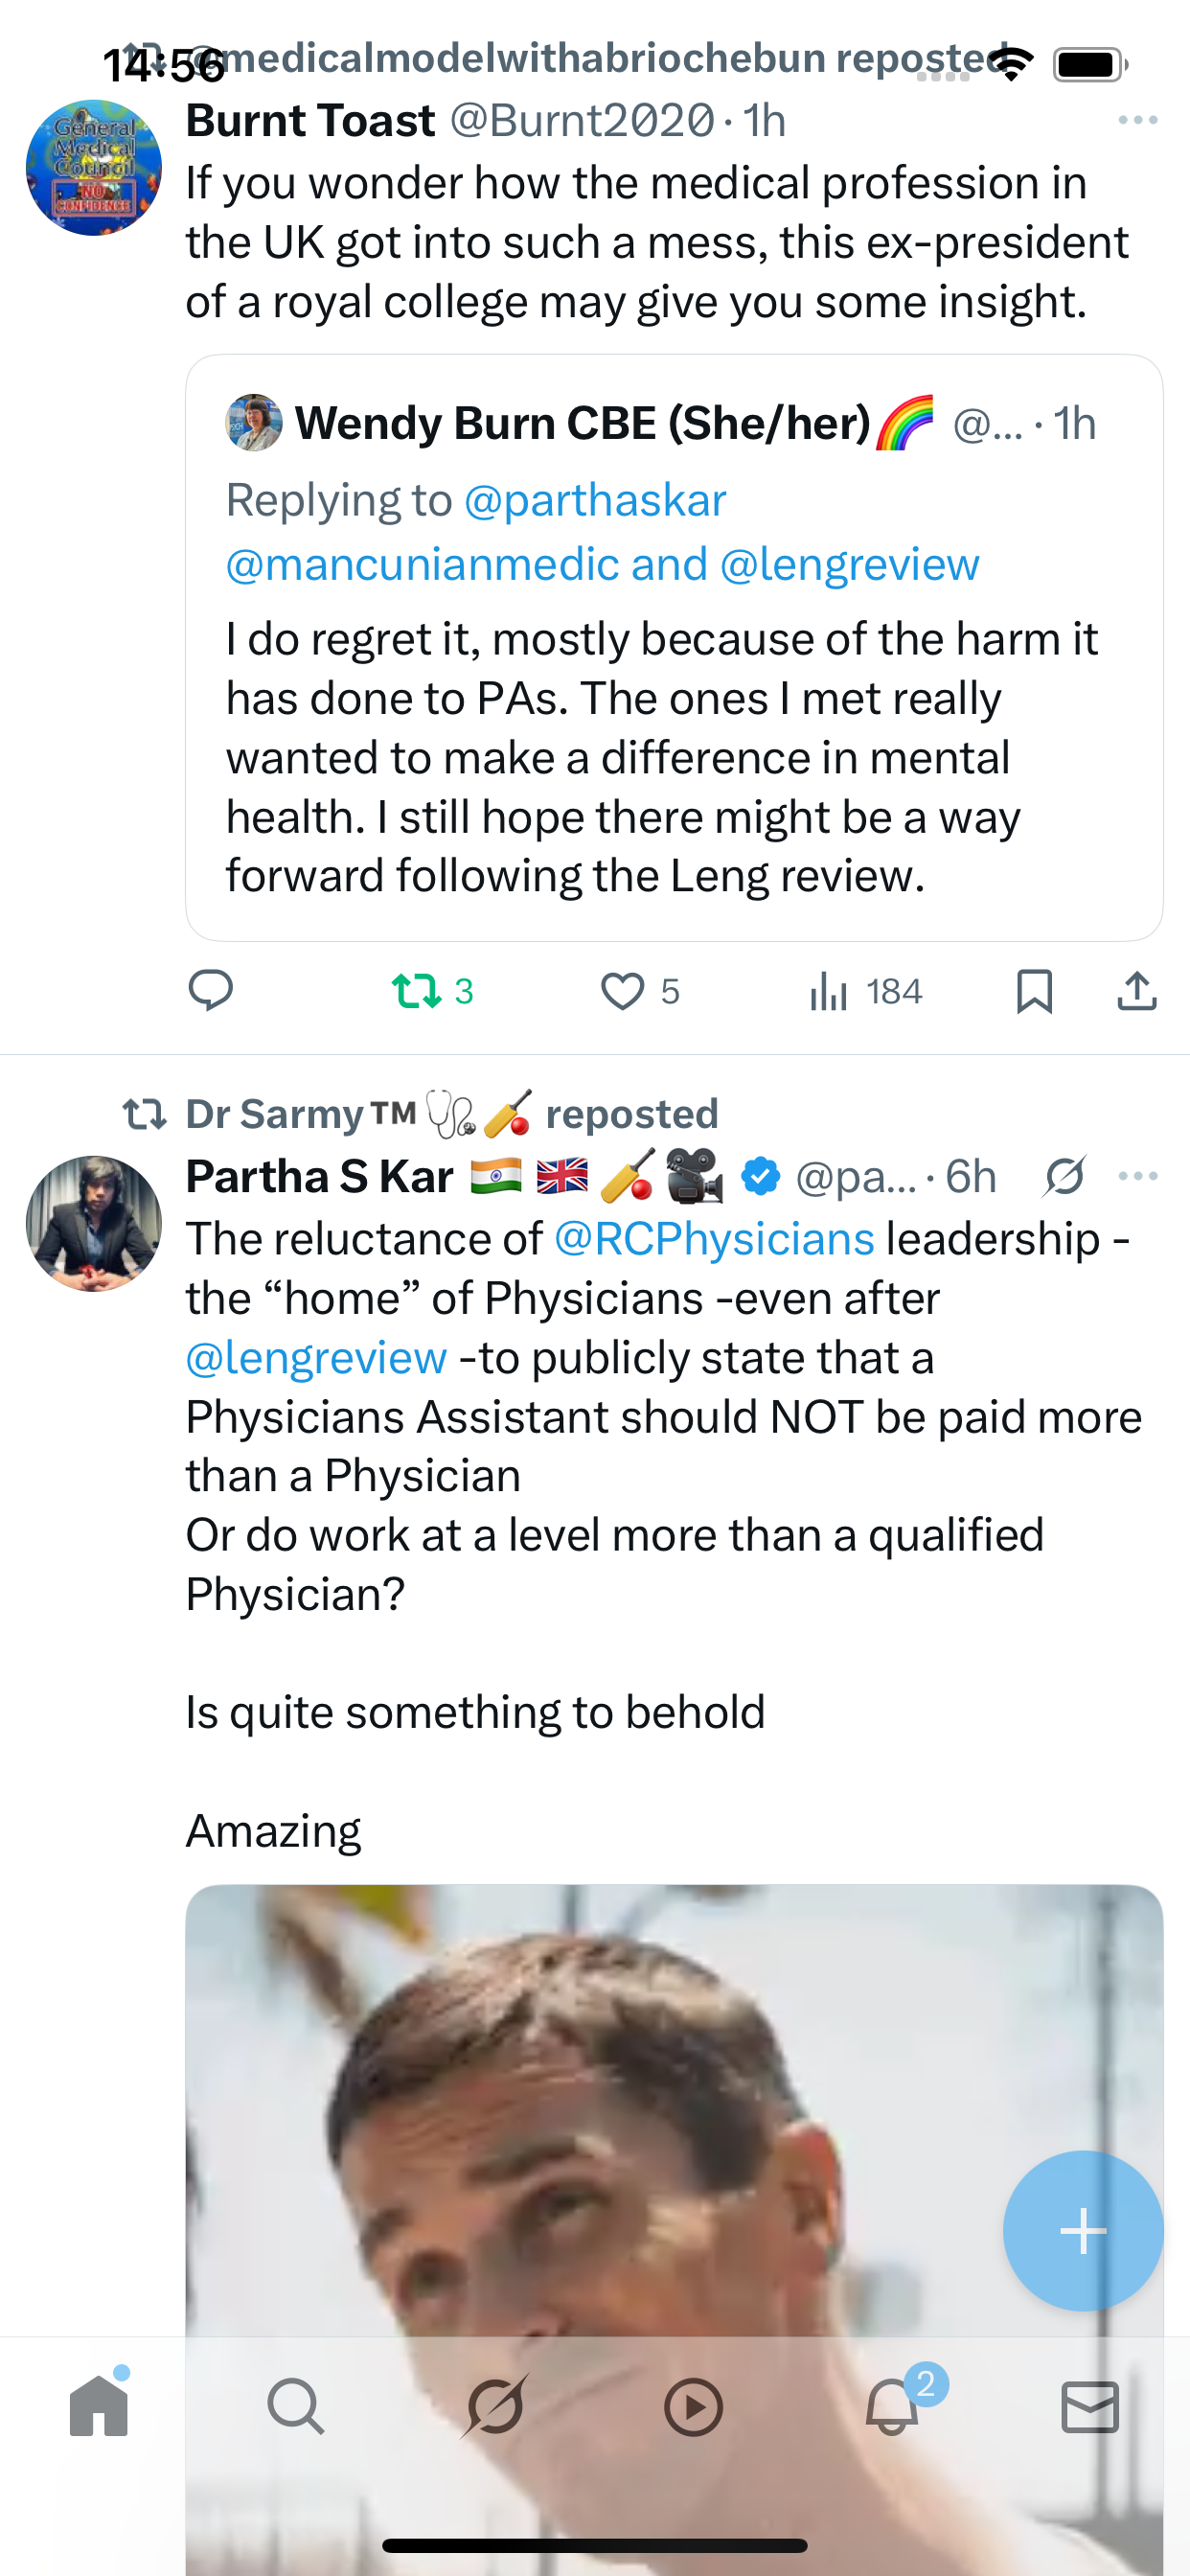Reply to Burnt Toast's post
Viewport: 1190px width, 2576px height.
point(210,991)
